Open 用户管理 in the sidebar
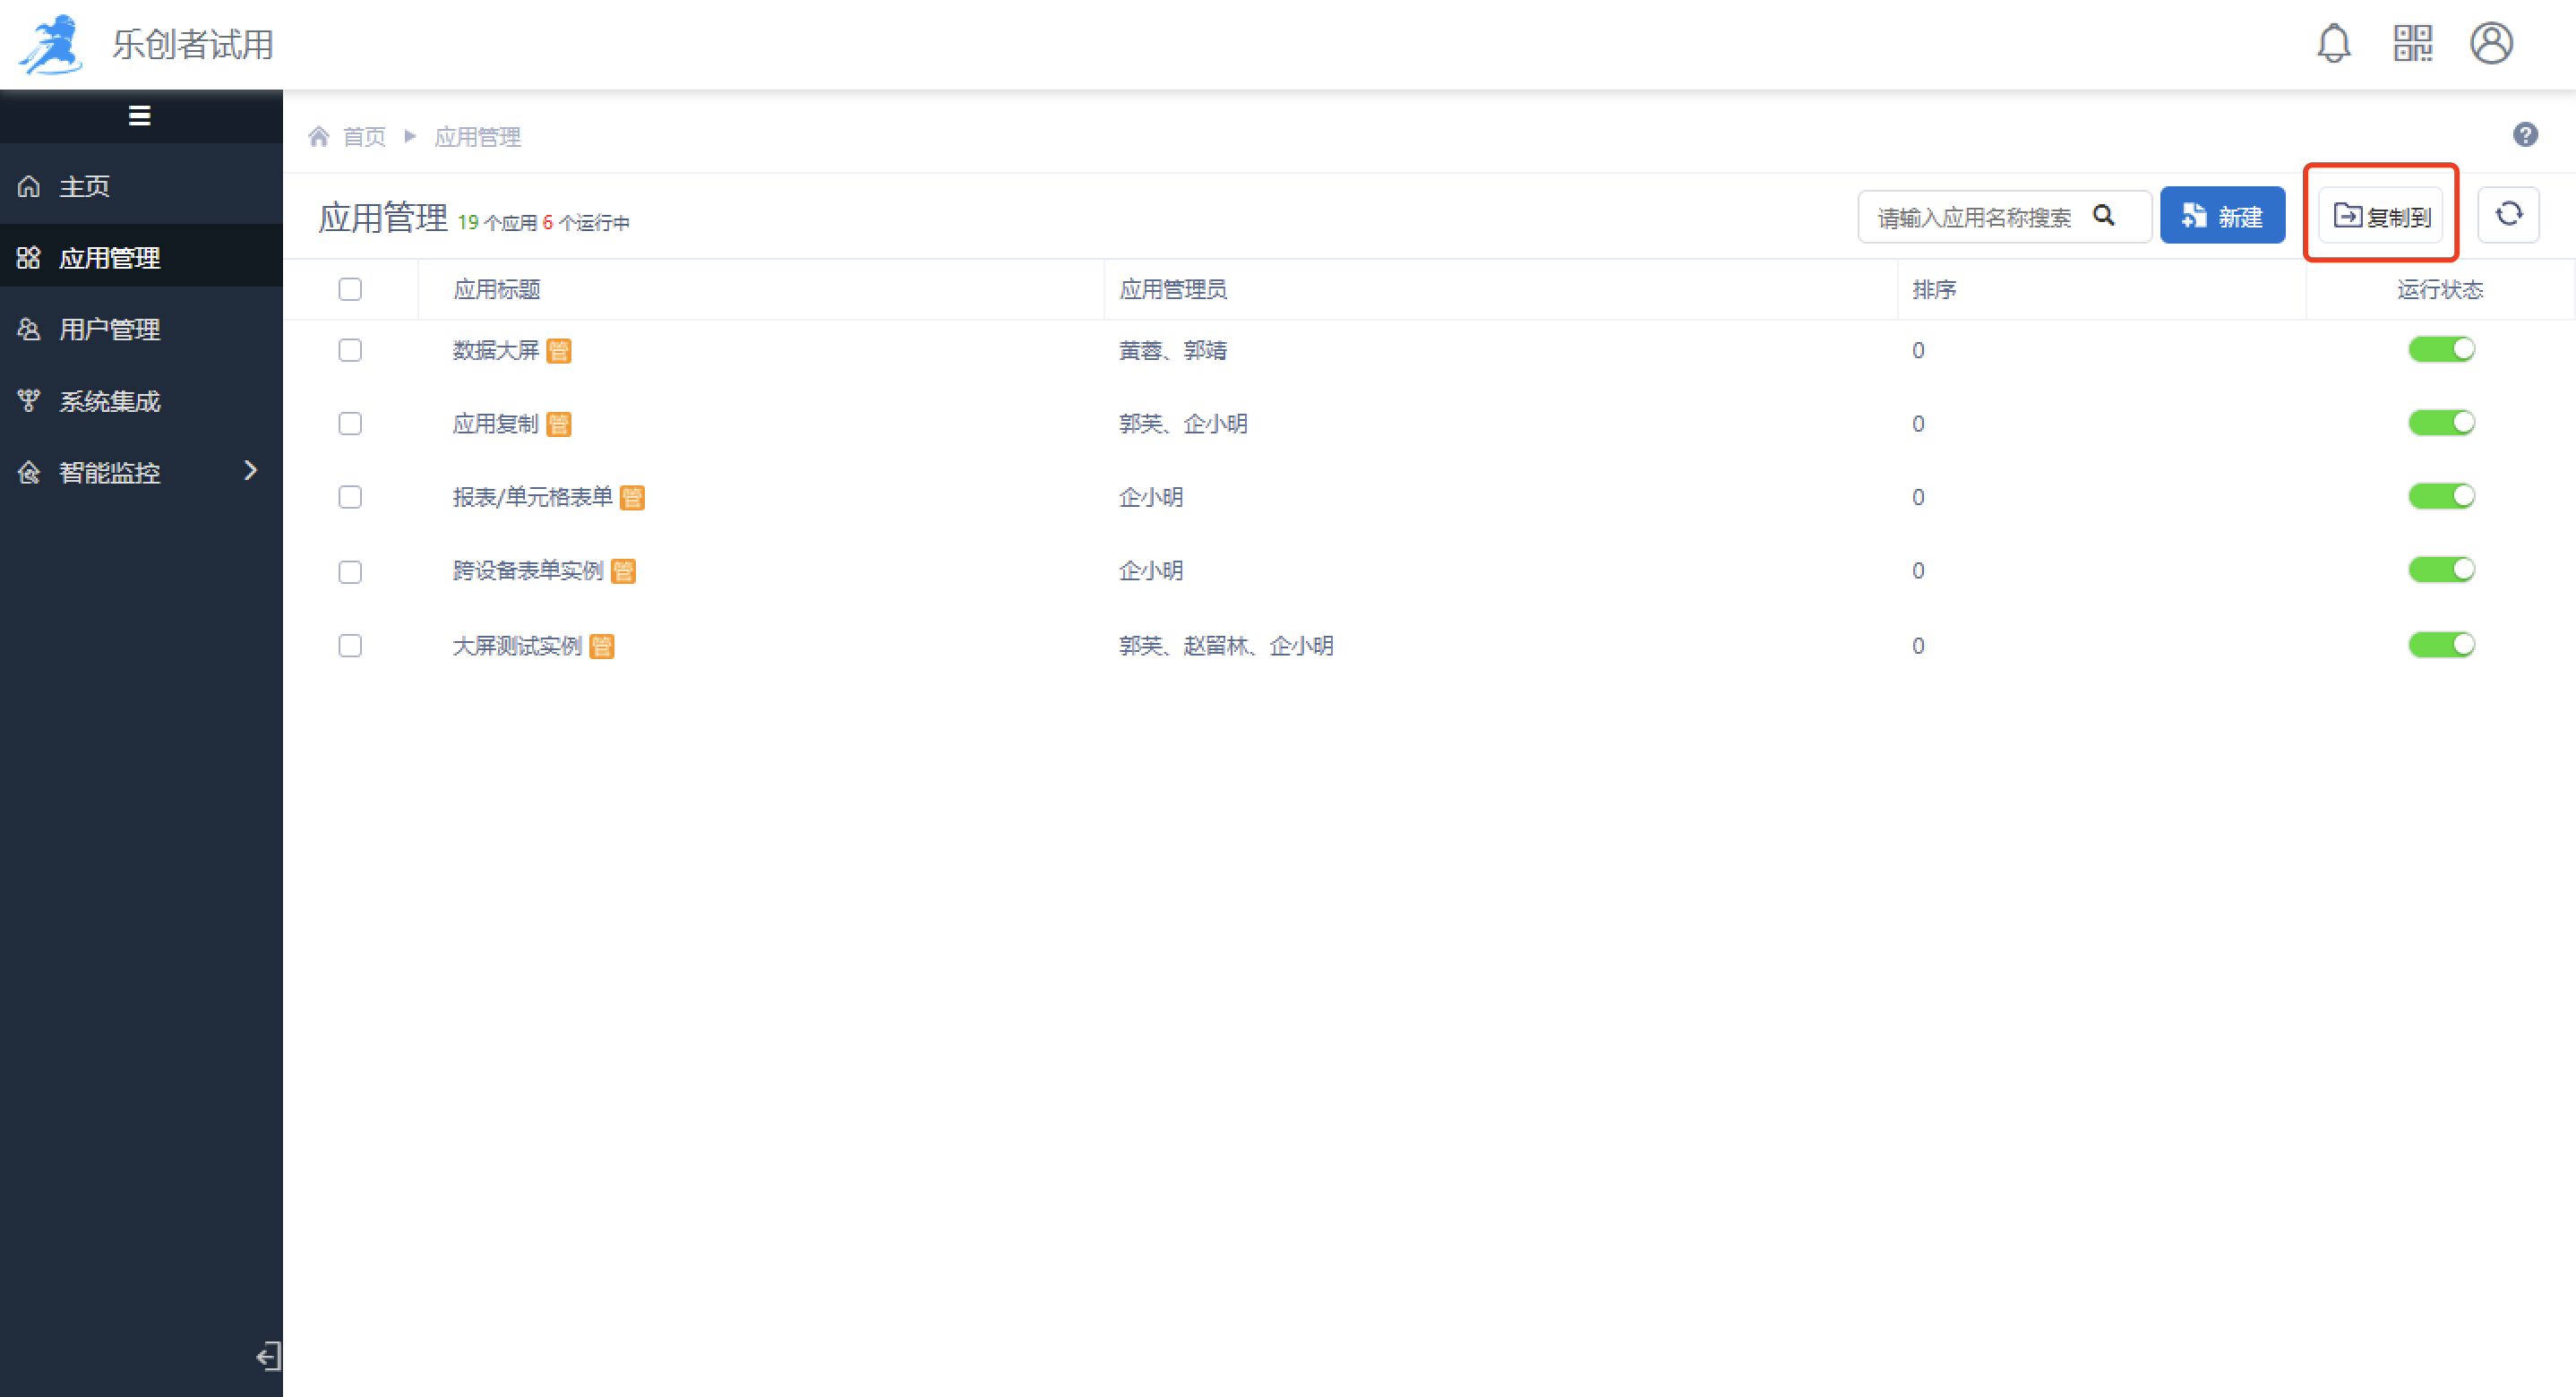Image resolution: width=2576 pixels, height=1397 pixels. [x=110, y=330]
